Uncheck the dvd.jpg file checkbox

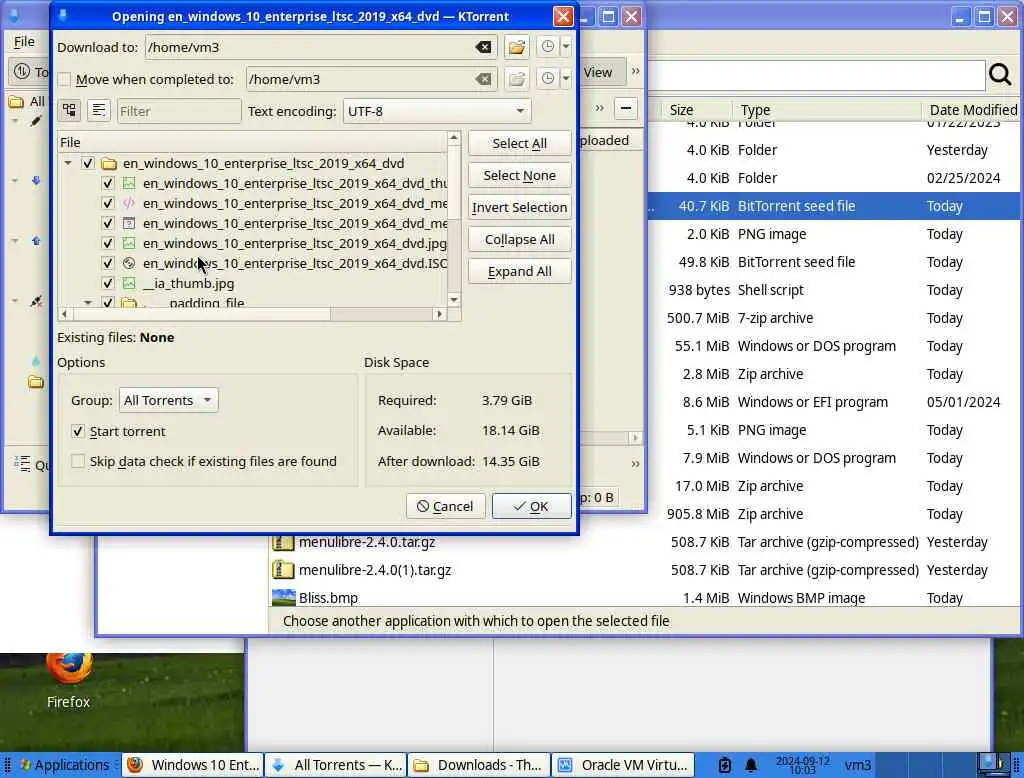click(x=108, y=243)
